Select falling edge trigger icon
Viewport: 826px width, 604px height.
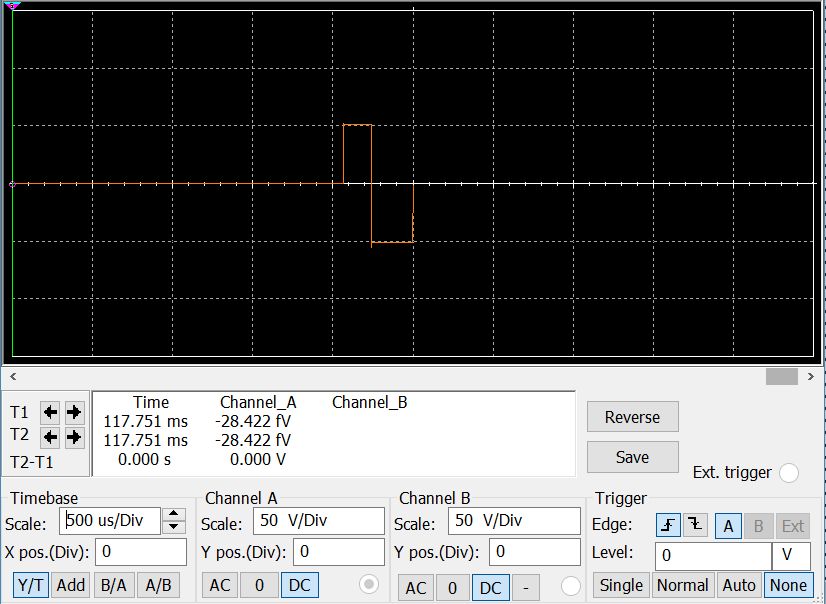(695, 525)
